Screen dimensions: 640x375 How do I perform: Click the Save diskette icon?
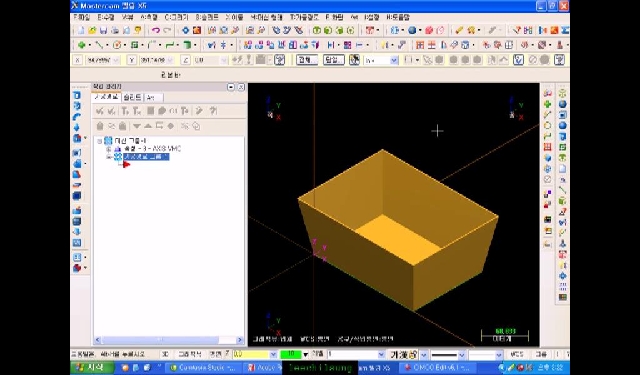[x=104, y=30]
